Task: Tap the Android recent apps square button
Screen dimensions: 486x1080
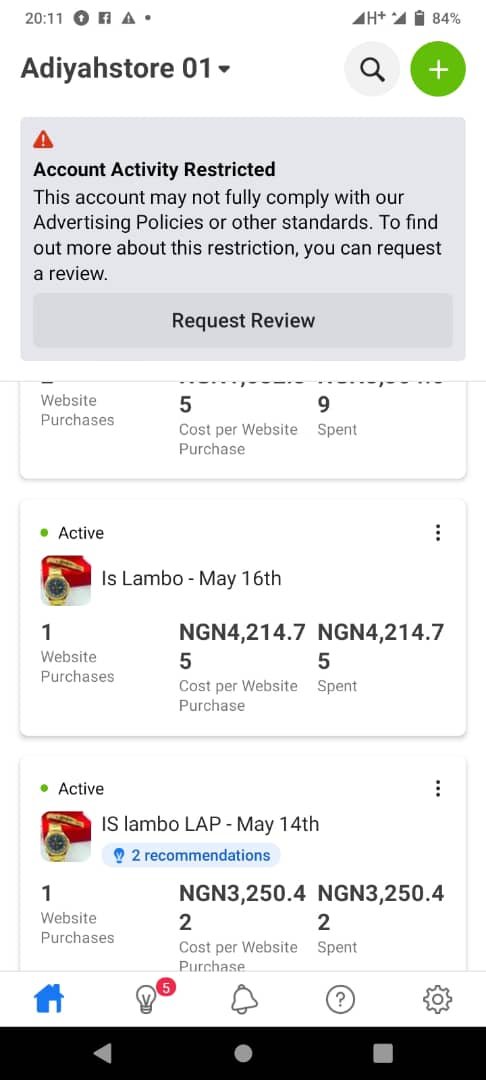Action: (x=383, y=1053)
